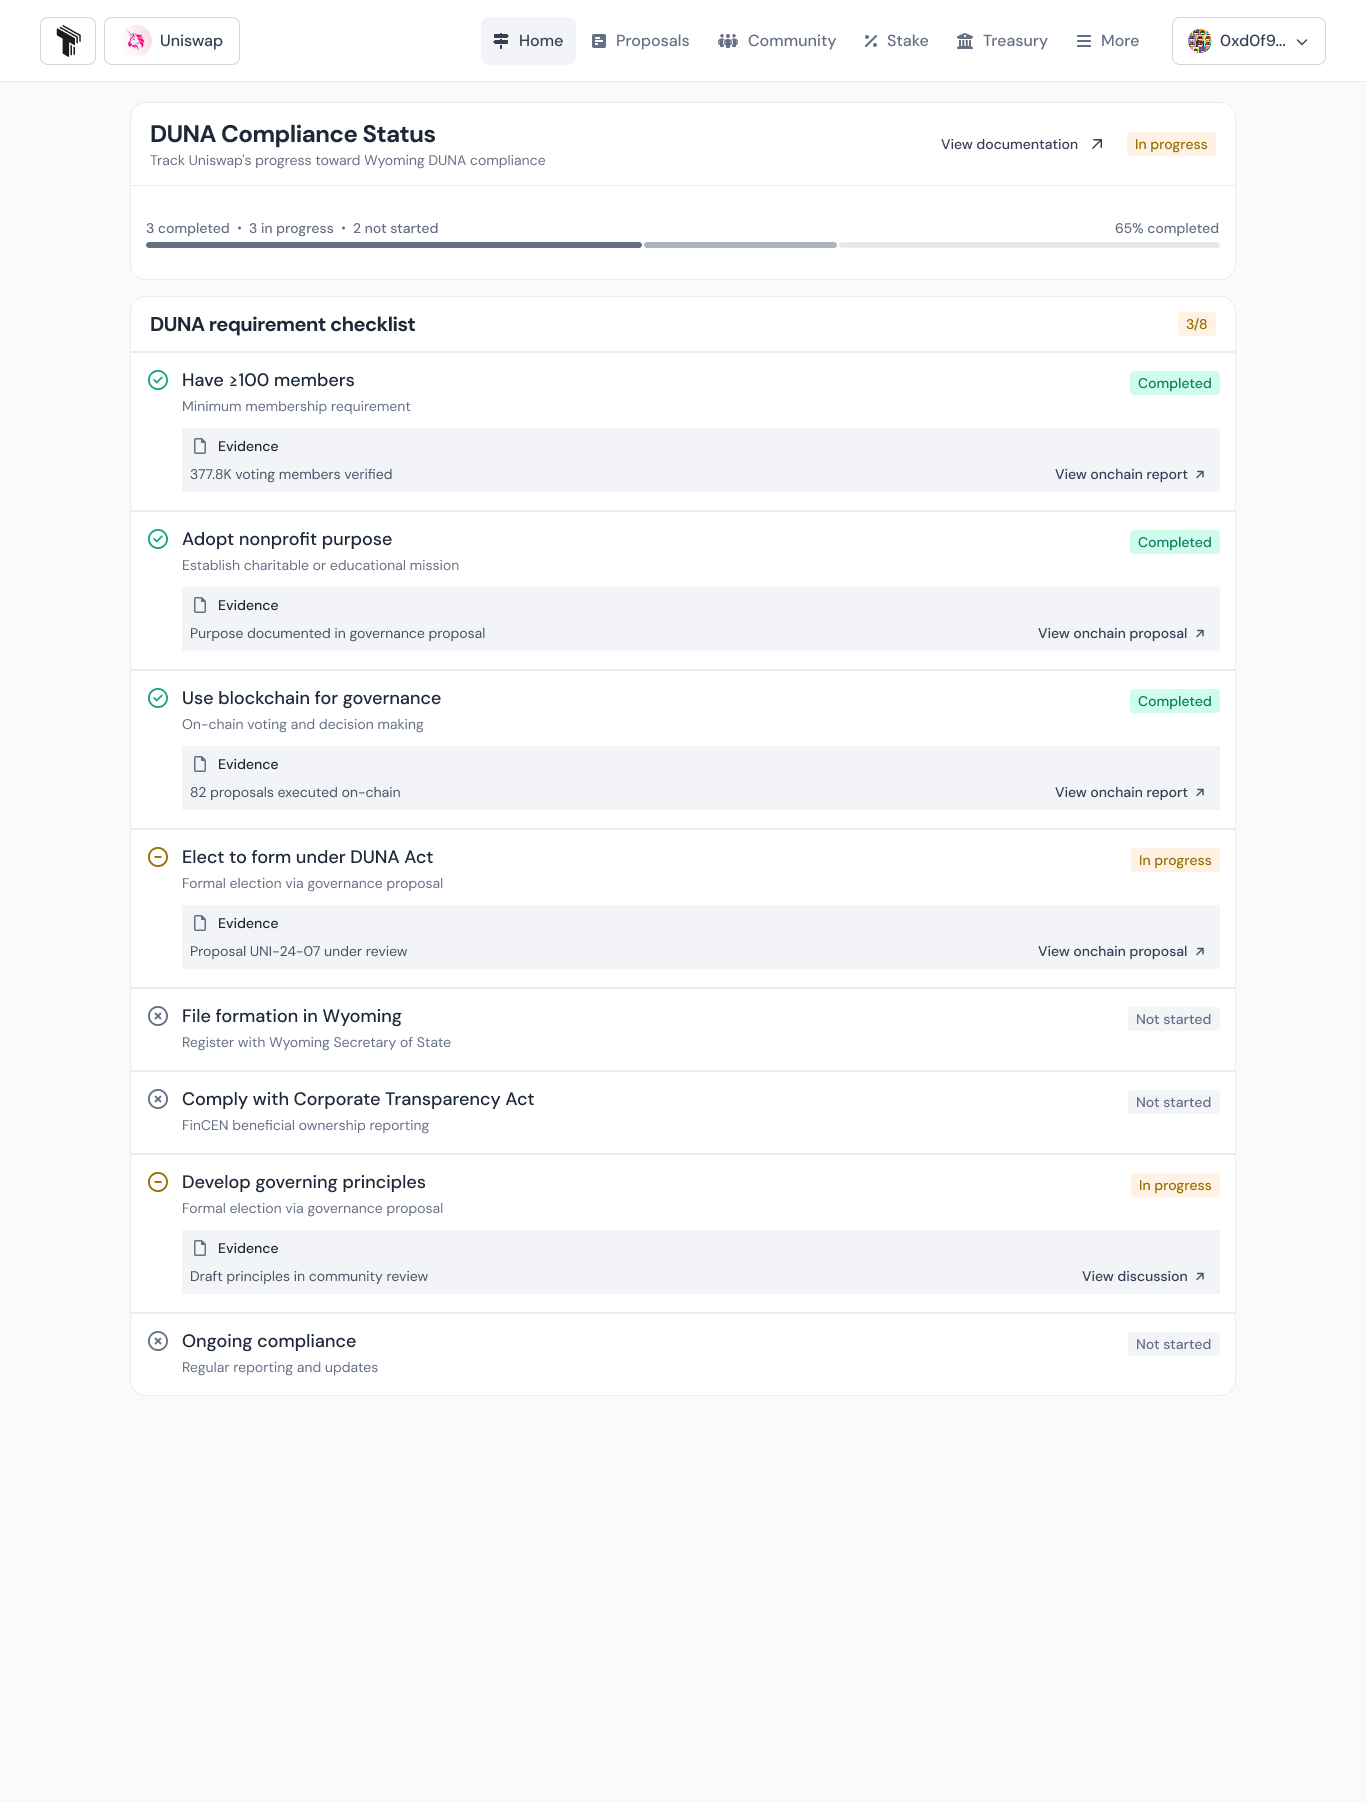
Task: Switch to the Home tab
Action: pos(528,41)
